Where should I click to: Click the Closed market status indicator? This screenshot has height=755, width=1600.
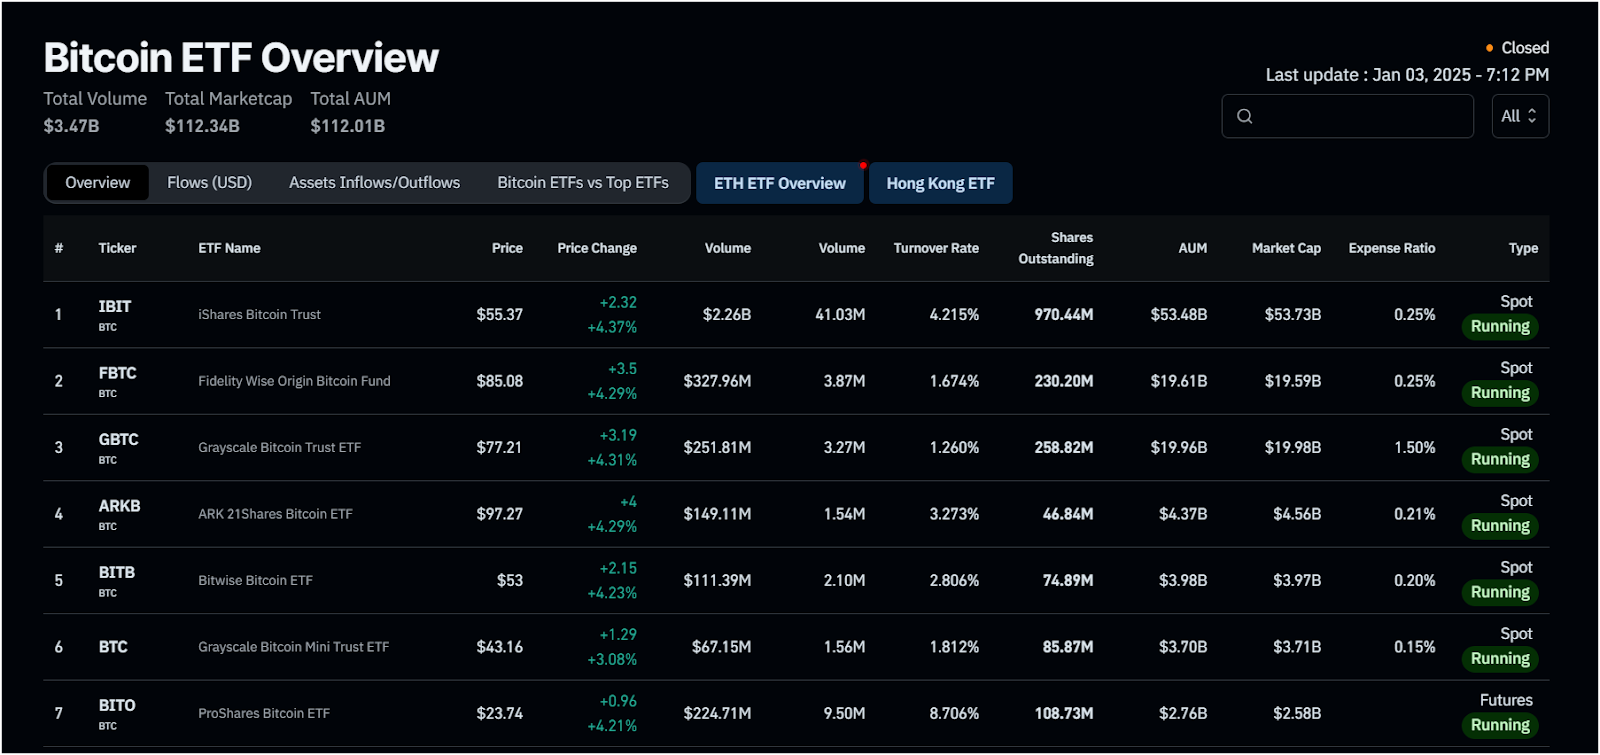[1517, 48]
